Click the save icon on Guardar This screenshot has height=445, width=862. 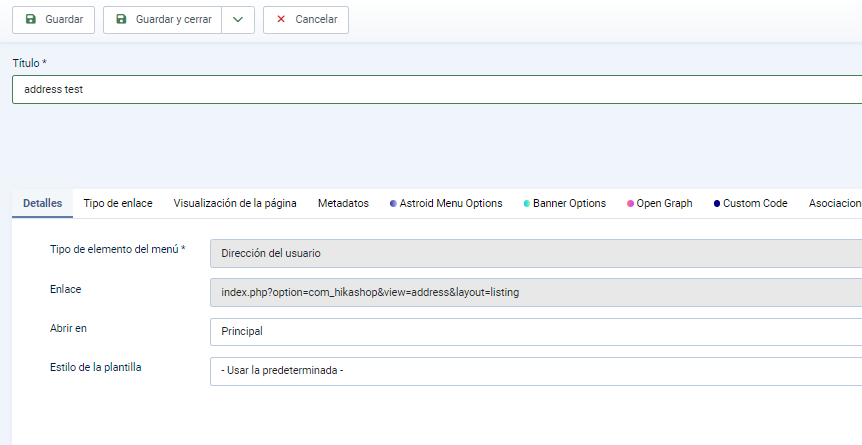31,20
